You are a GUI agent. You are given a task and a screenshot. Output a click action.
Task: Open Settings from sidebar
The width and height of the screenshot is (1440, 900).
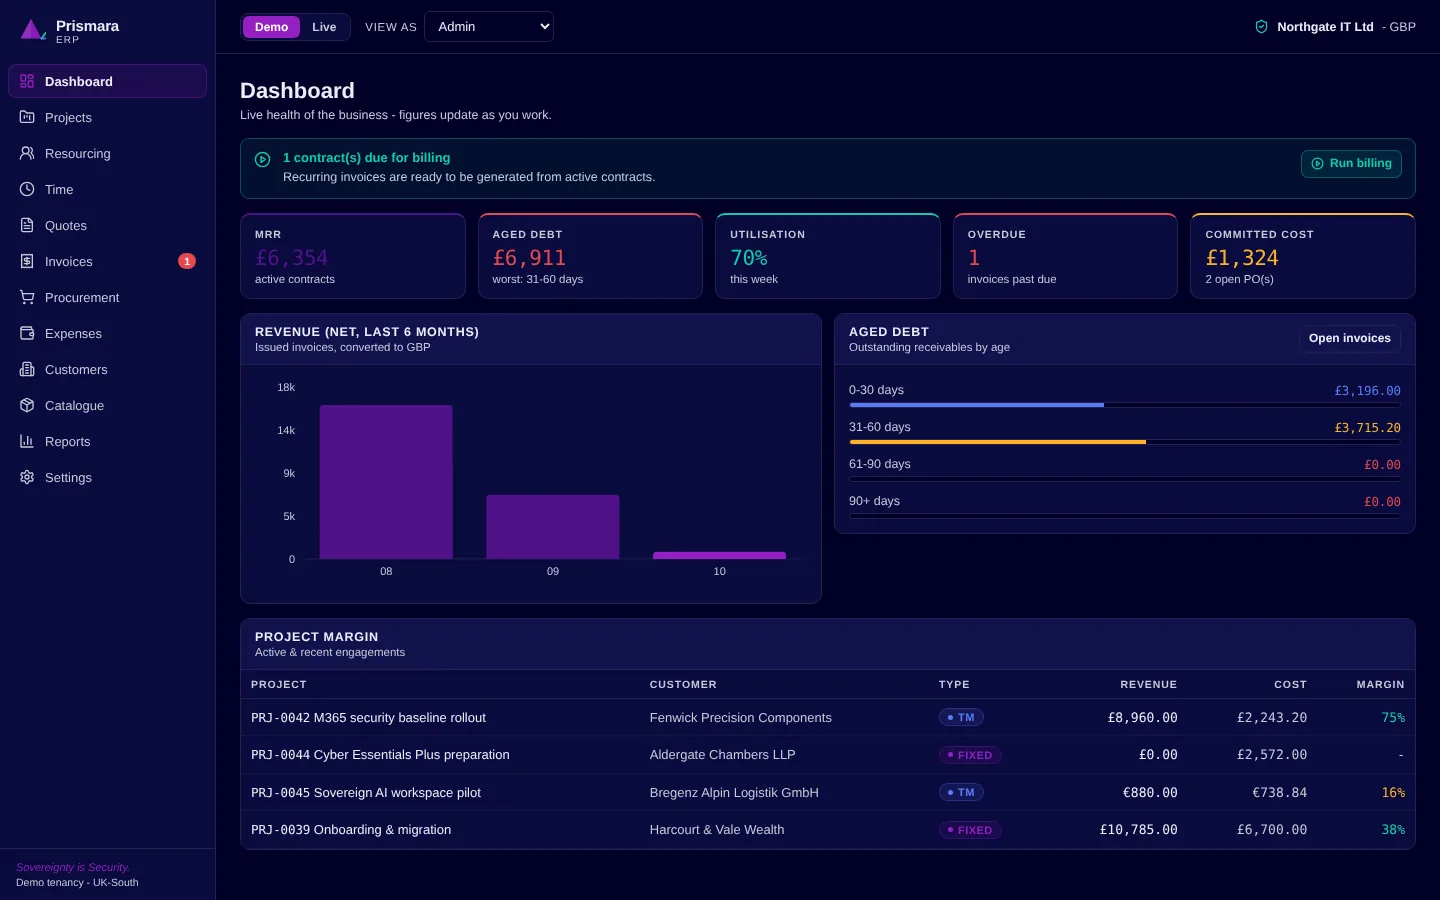pyautogui.click(x=107, y=477)
